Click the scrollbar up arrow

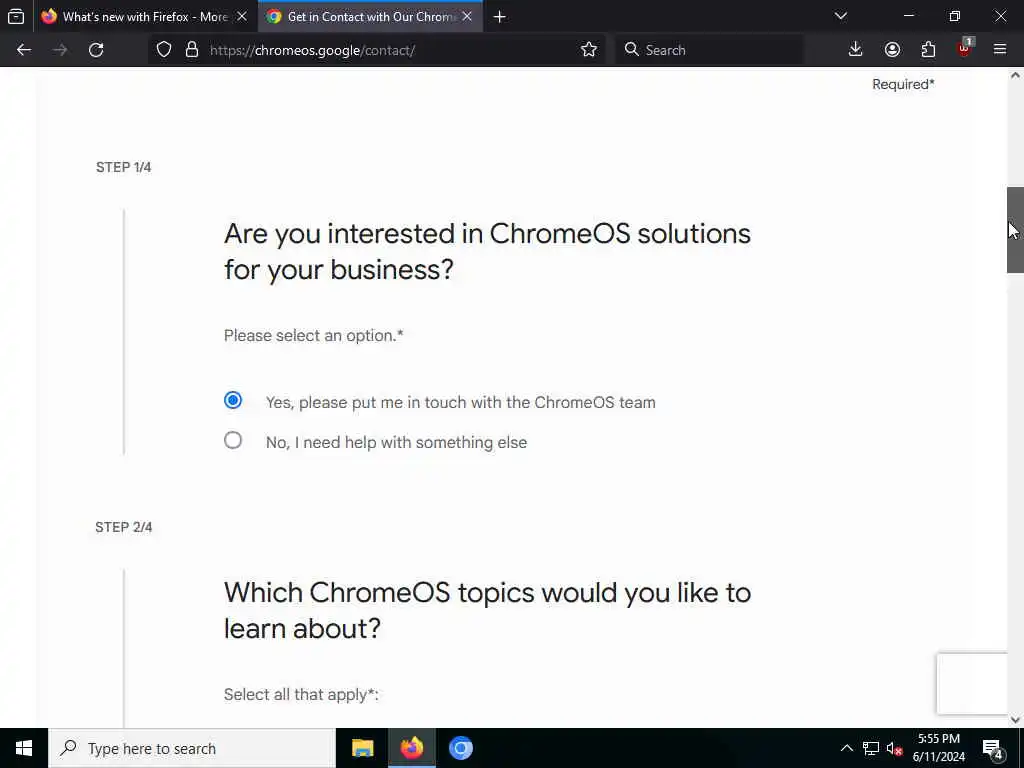1015,76
